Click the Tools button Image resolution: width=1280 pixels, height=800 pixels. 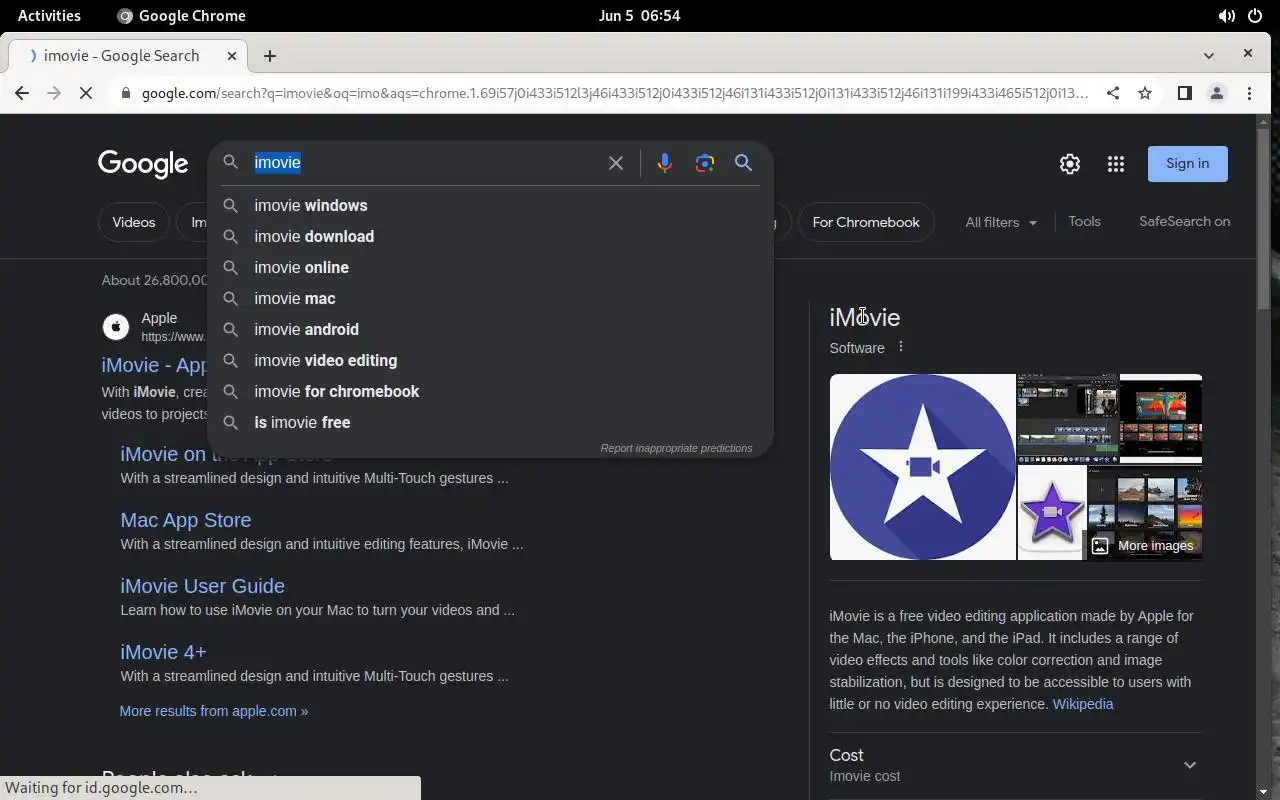[x=1084, y=221]
